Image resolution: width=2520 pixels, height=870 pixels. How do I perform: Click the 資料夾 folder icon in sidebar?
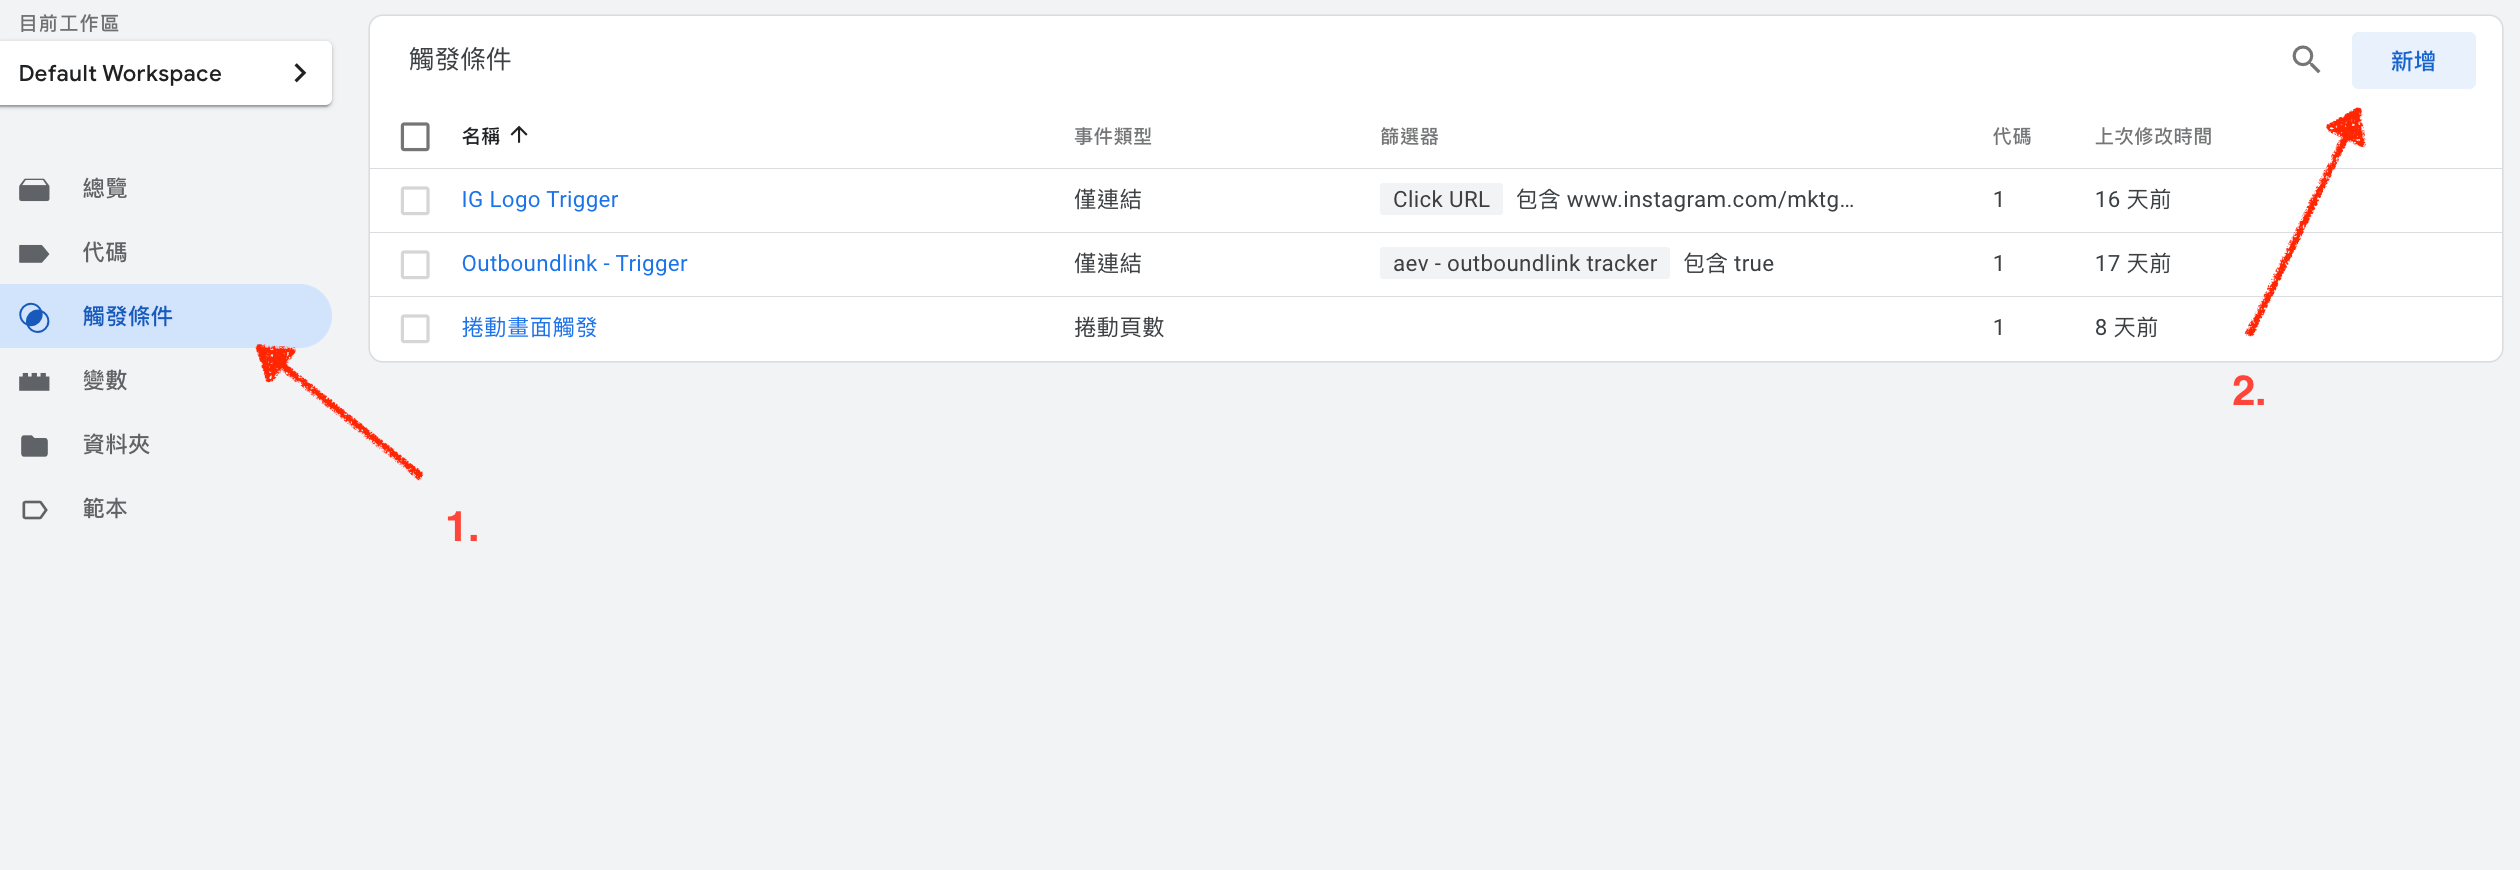click(34, 445)
